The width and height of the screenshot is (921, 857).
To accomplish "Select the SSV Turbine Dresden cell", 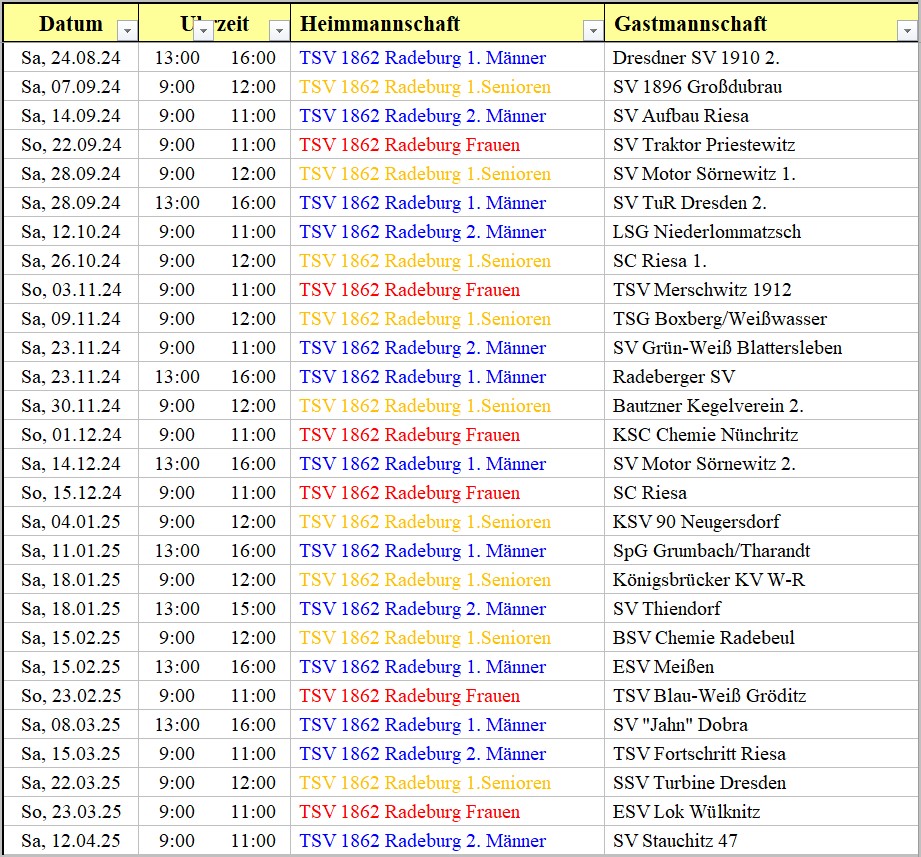I will 762,782.
